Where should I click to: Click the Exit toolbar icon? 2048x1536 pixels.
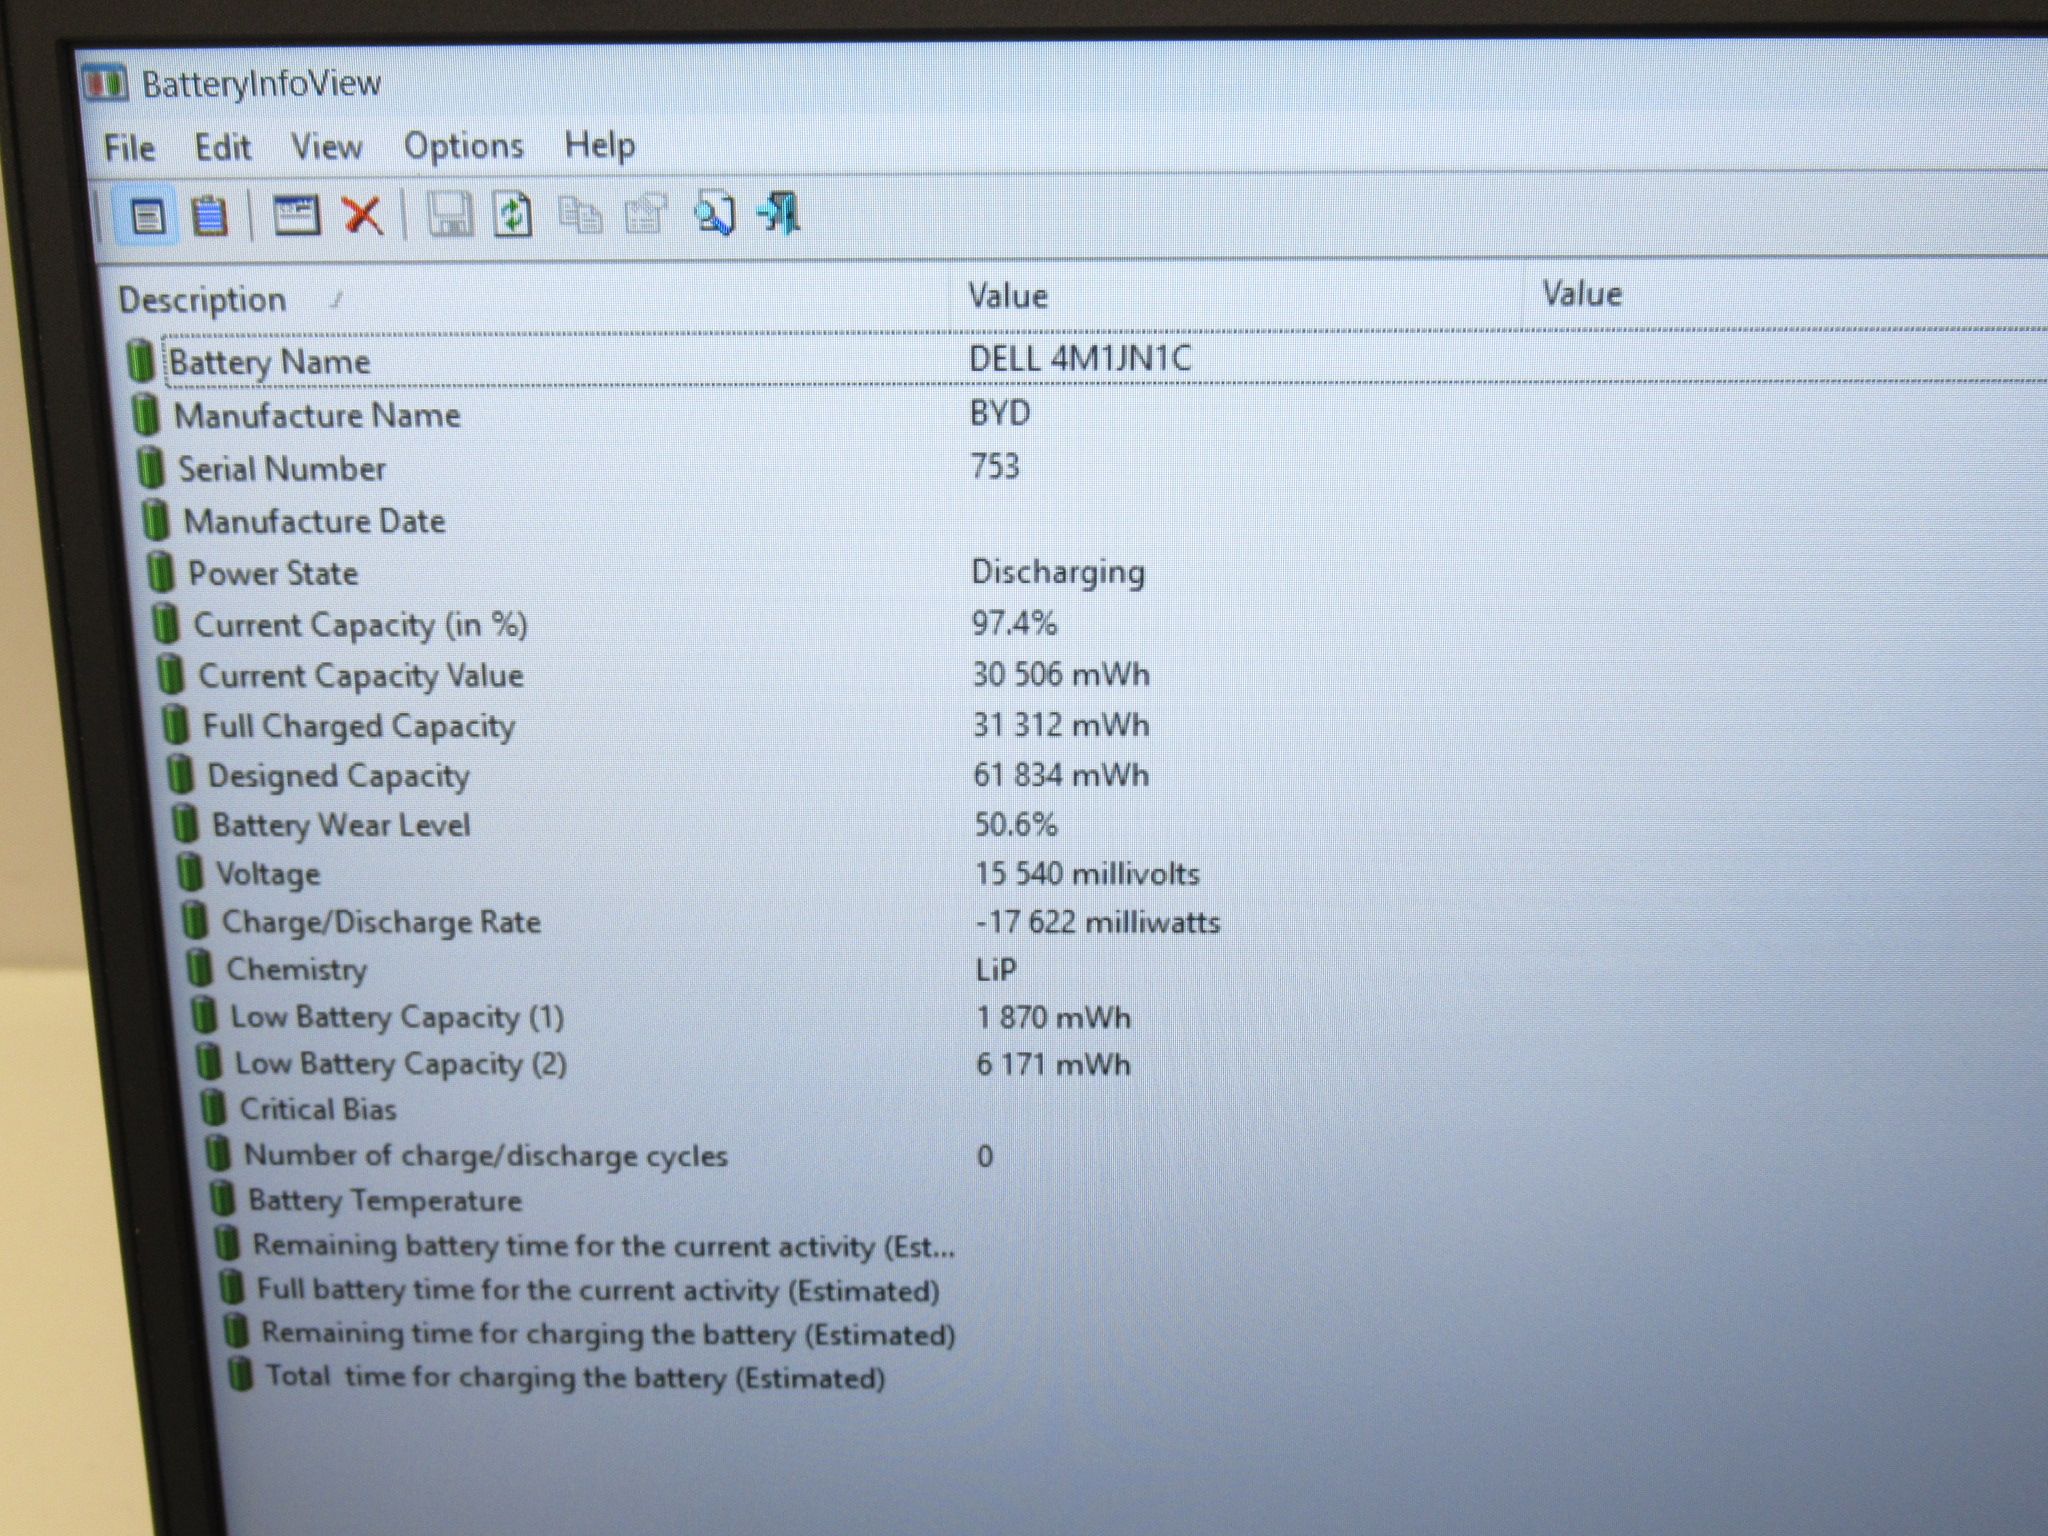[780, 213]
